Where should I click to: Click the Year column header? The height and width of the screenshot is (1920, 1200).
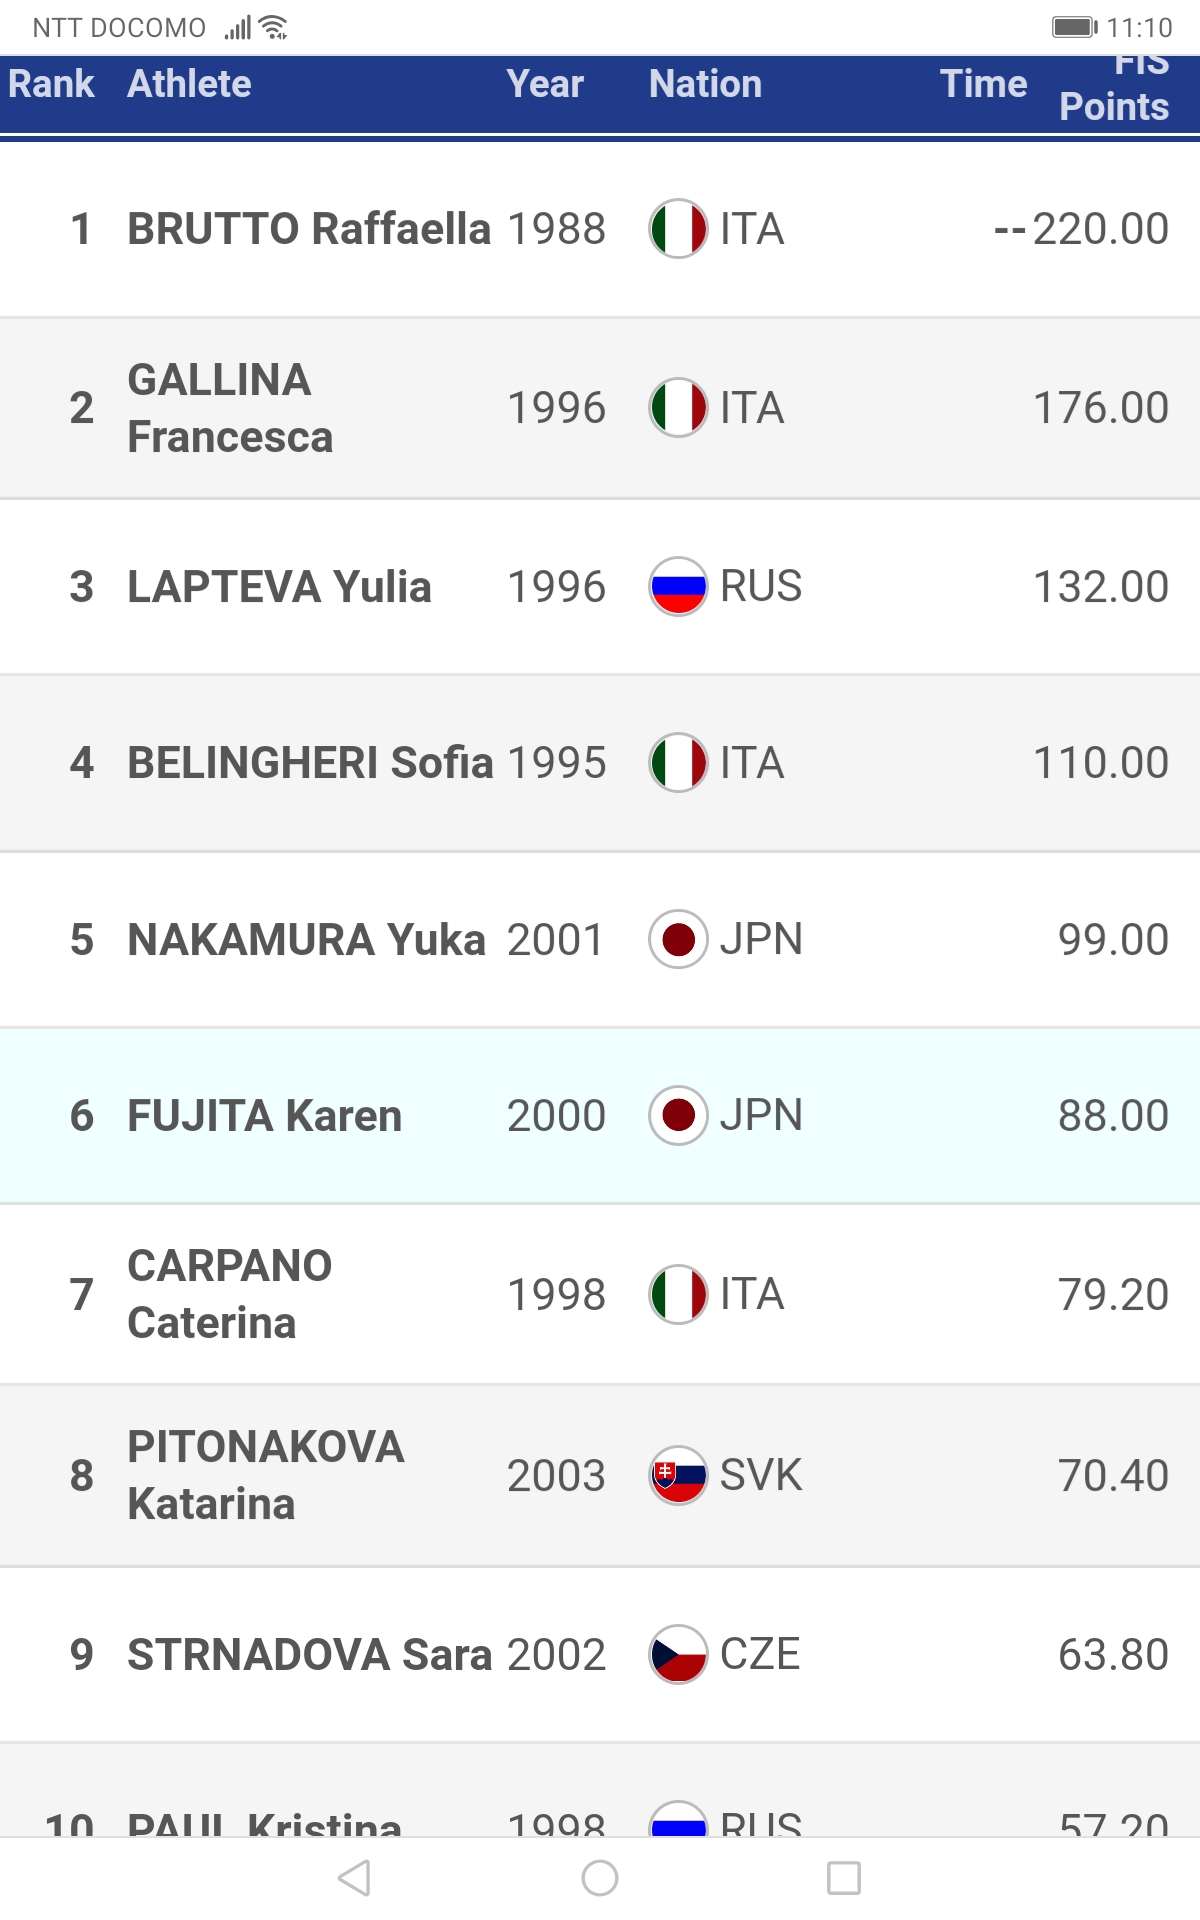click(544, 84)
